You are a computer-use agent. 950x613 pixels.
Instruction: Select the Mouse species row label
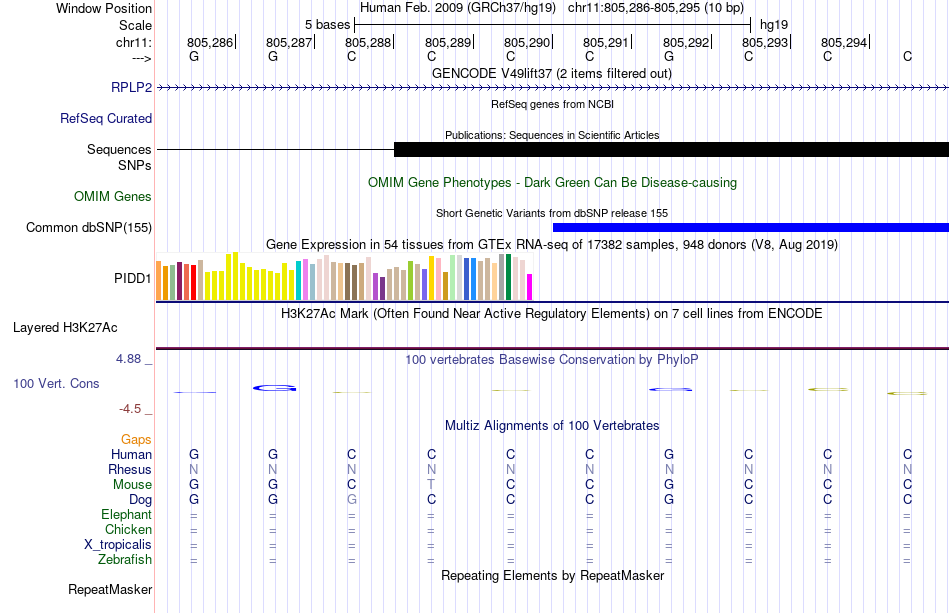tap(132, 485)
